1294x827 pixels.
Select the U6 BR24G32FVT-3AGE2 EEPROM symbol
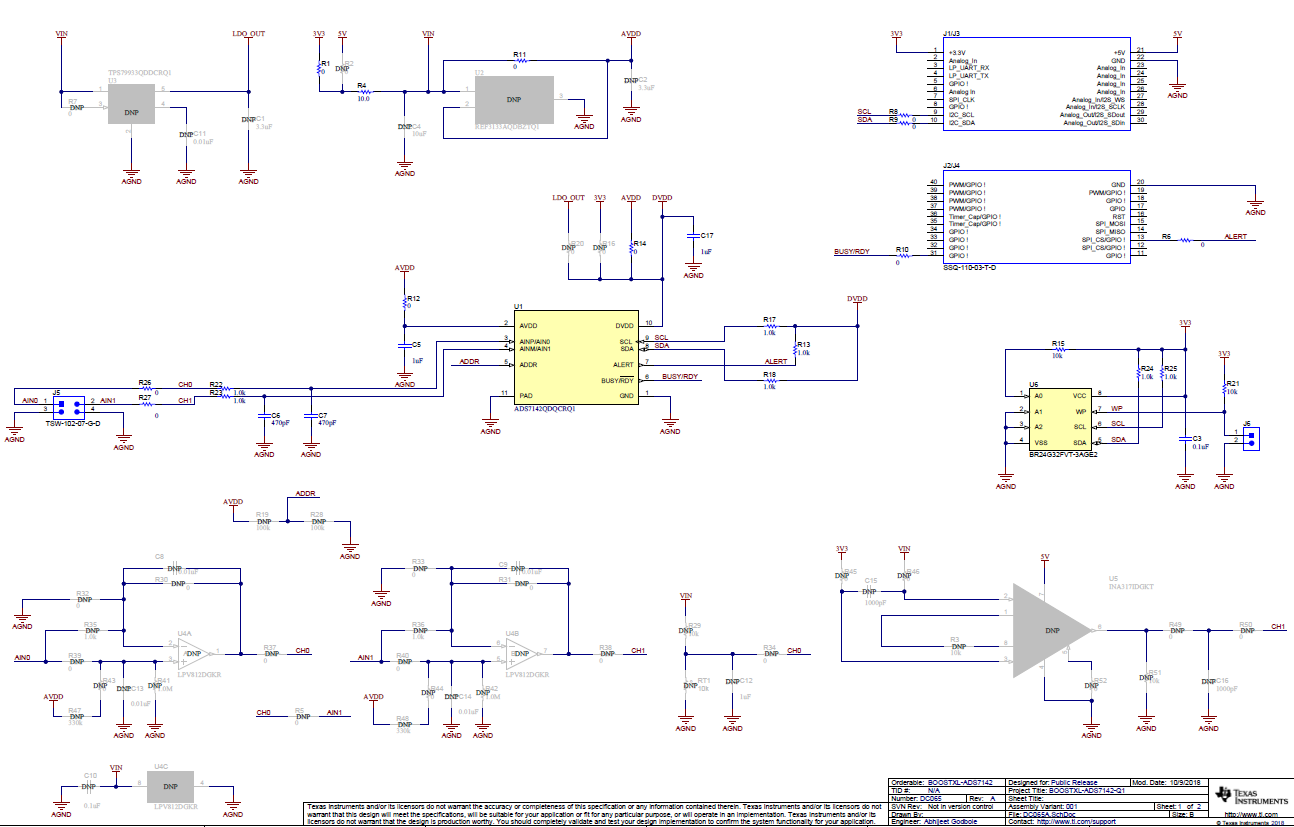tap(1062, 419)
